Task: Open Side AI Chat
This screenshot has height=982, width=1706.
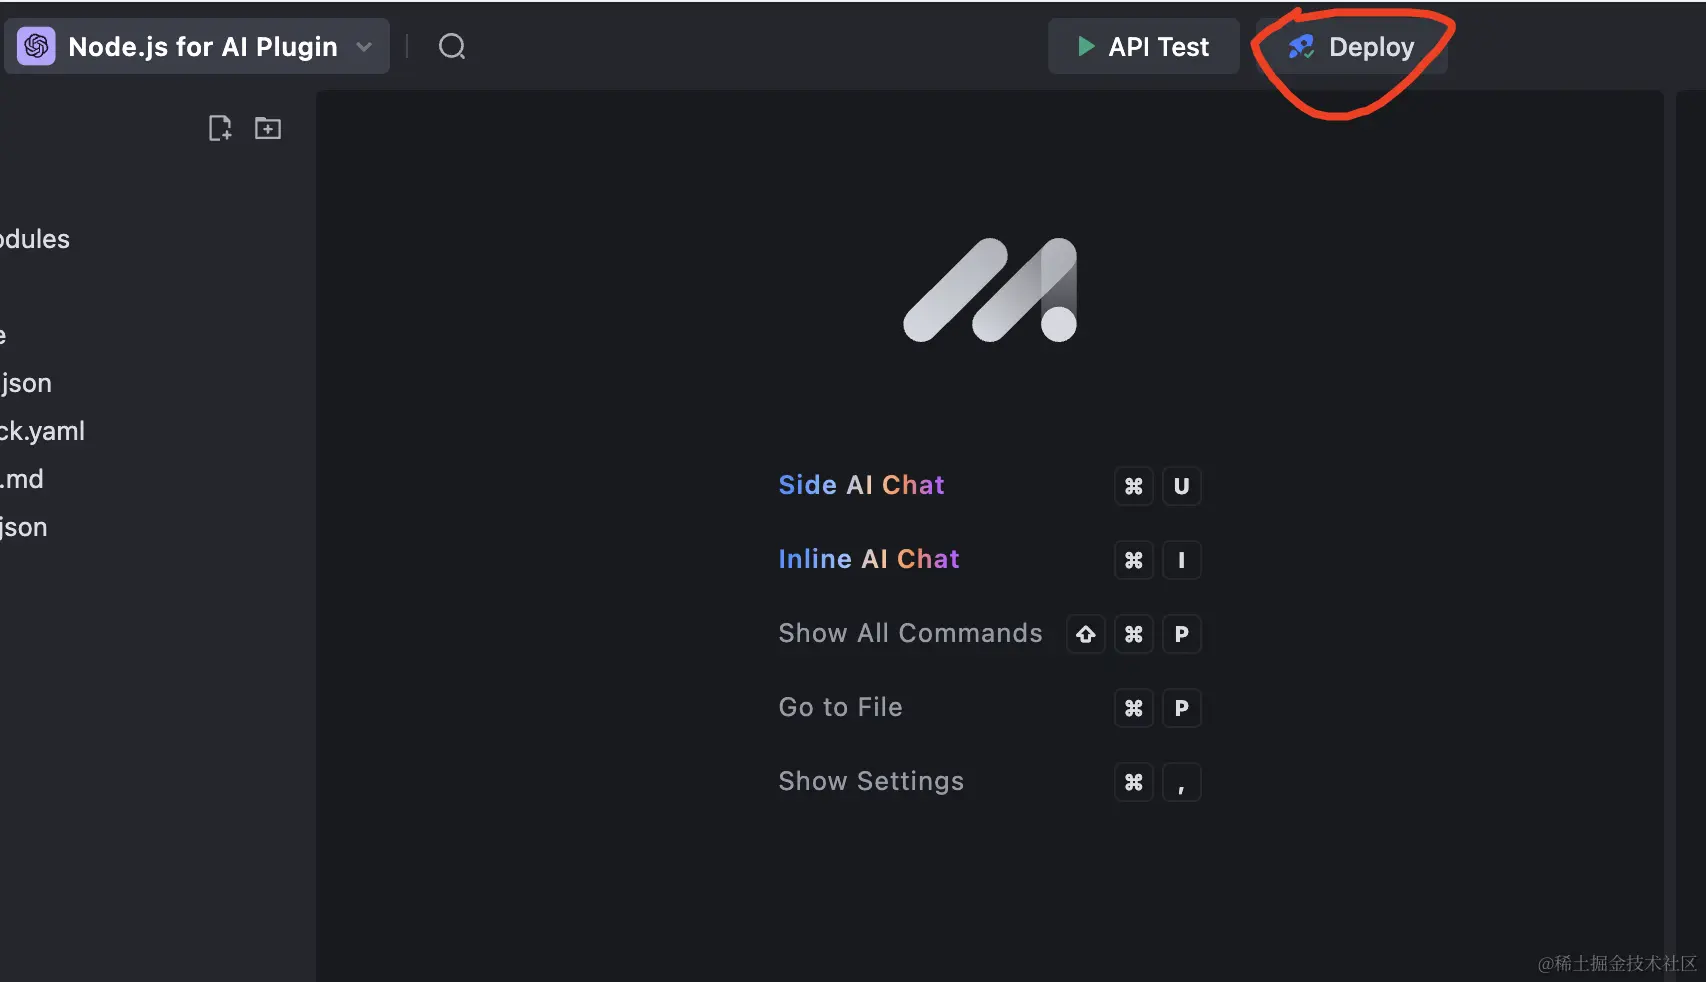Action: (x=861, y=485)
